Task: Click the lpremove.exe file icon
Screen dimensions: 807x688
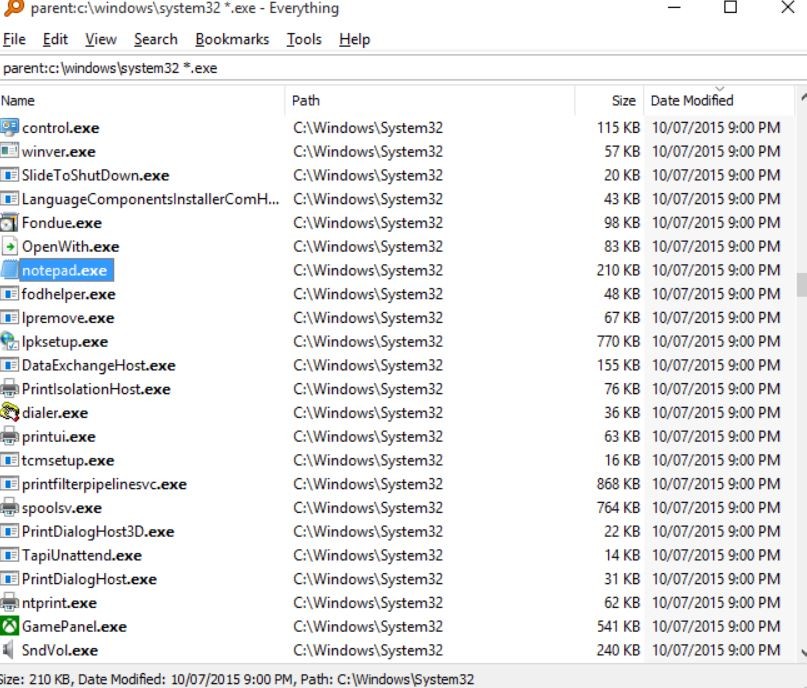Action: coord(9,317)
